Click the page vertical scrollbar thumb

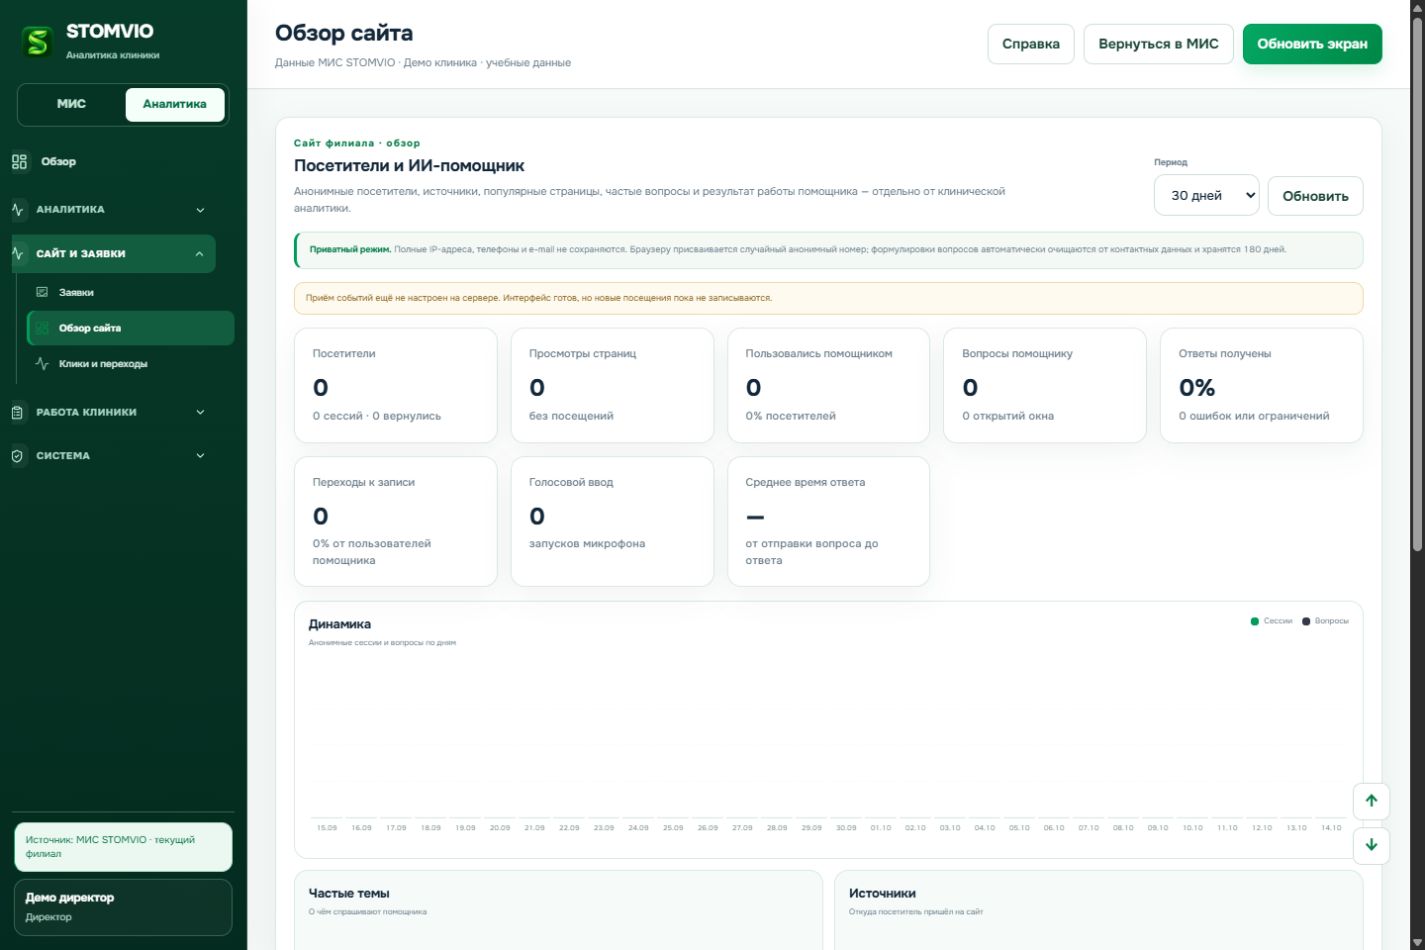tap(1417, 283)
